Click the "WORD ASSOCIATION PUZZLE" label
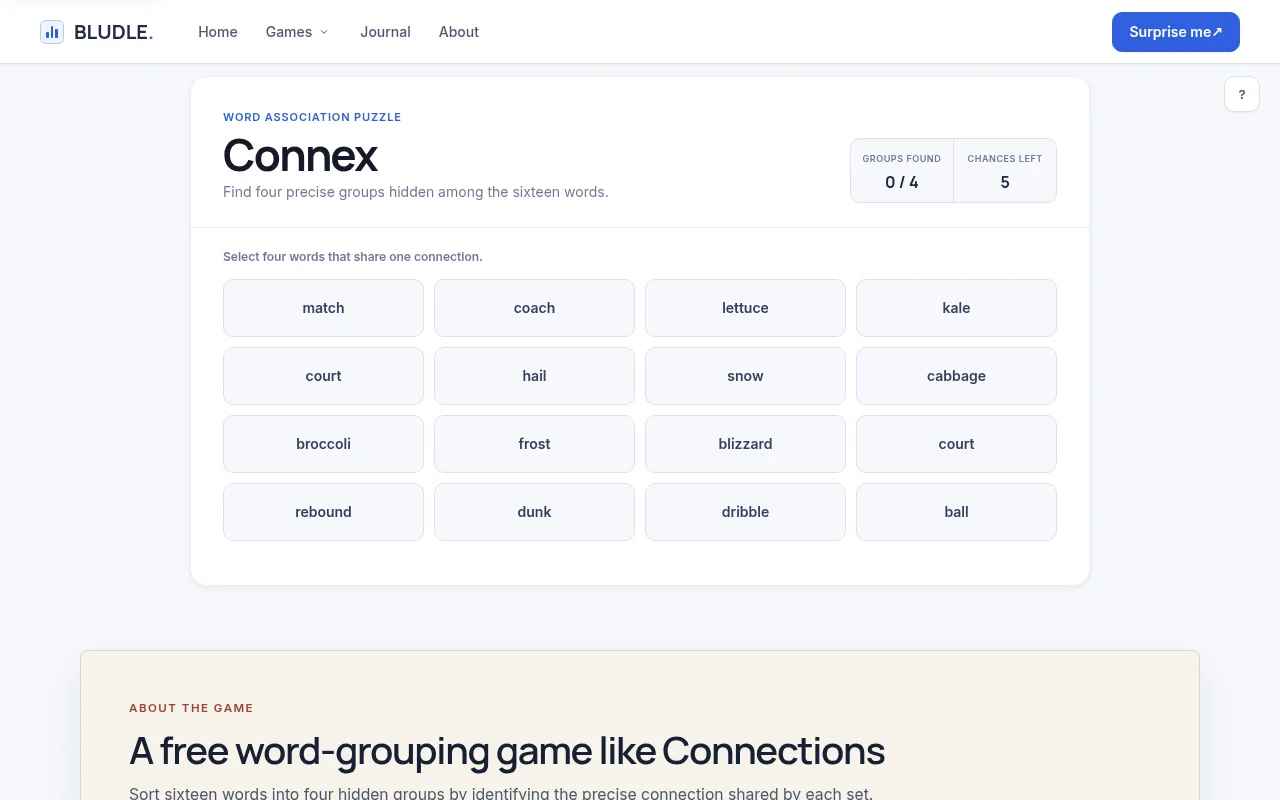The width and height of the screenshot is (1280, 800). (312, 117)
